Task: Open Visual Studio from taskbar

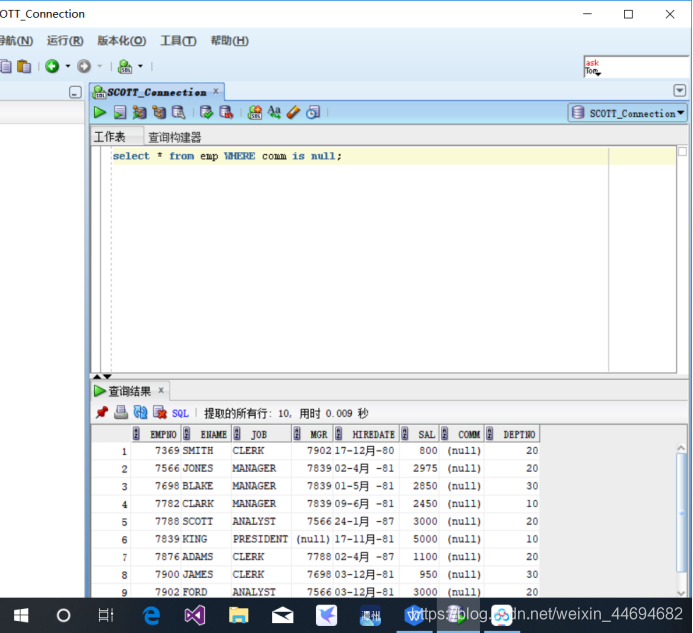Action: click(x=194, y=615)
